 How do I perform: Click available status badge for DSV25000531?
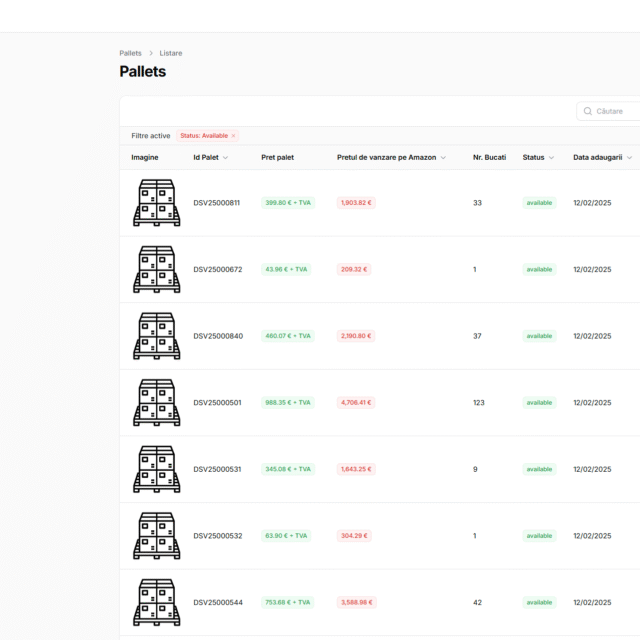pyautogui.click(x=539, y=469)
